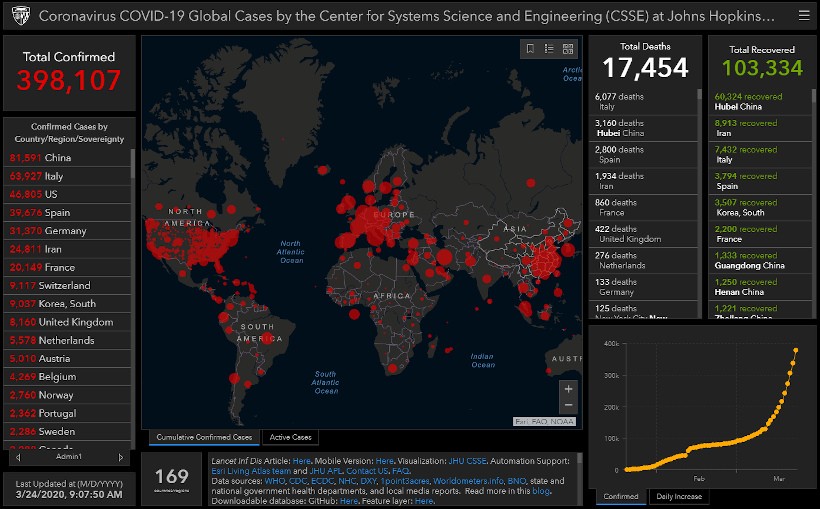
Task: Open the WHO data source link
Action: click(275, 481)
